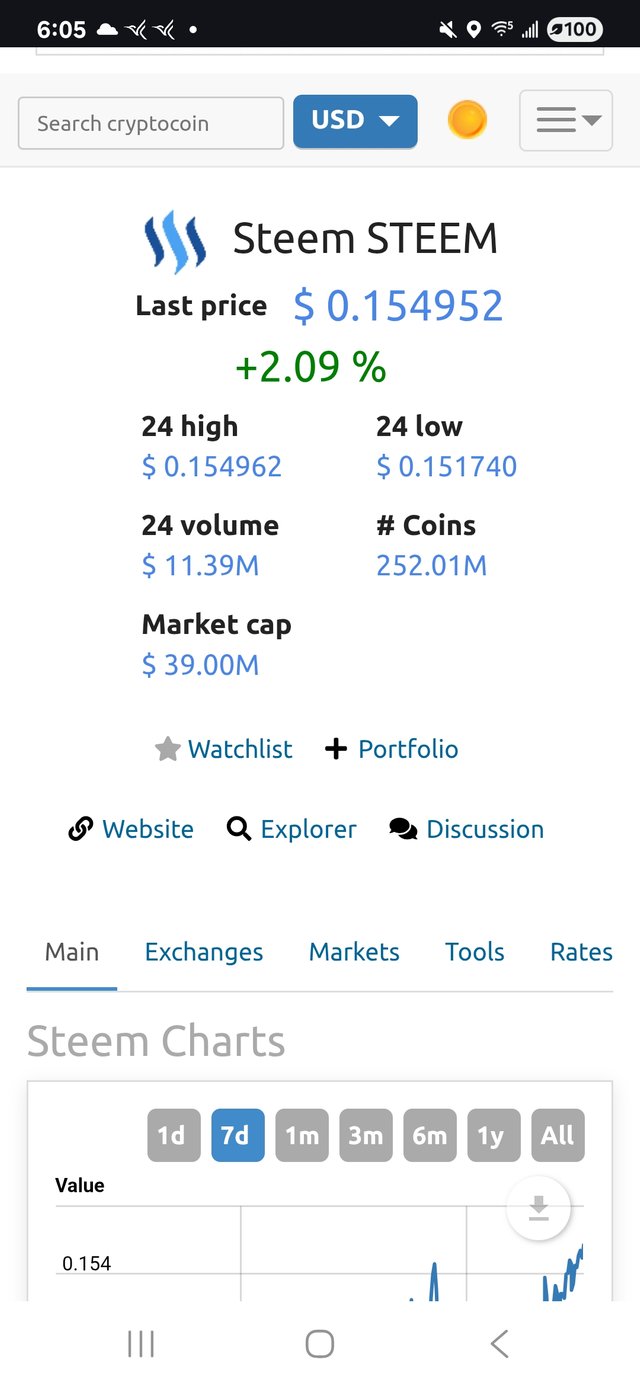Tap the Android home button
640x1387 pixels.
[320, 1344]
